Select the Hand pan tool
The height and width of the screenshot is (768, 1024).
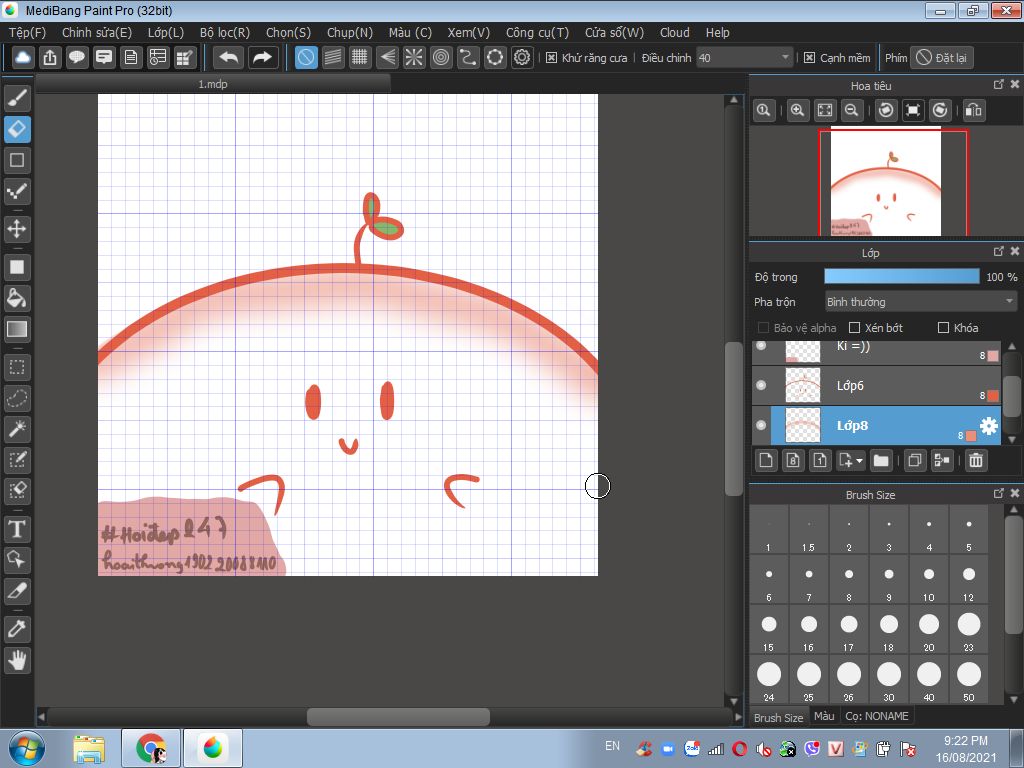(17, 660)
